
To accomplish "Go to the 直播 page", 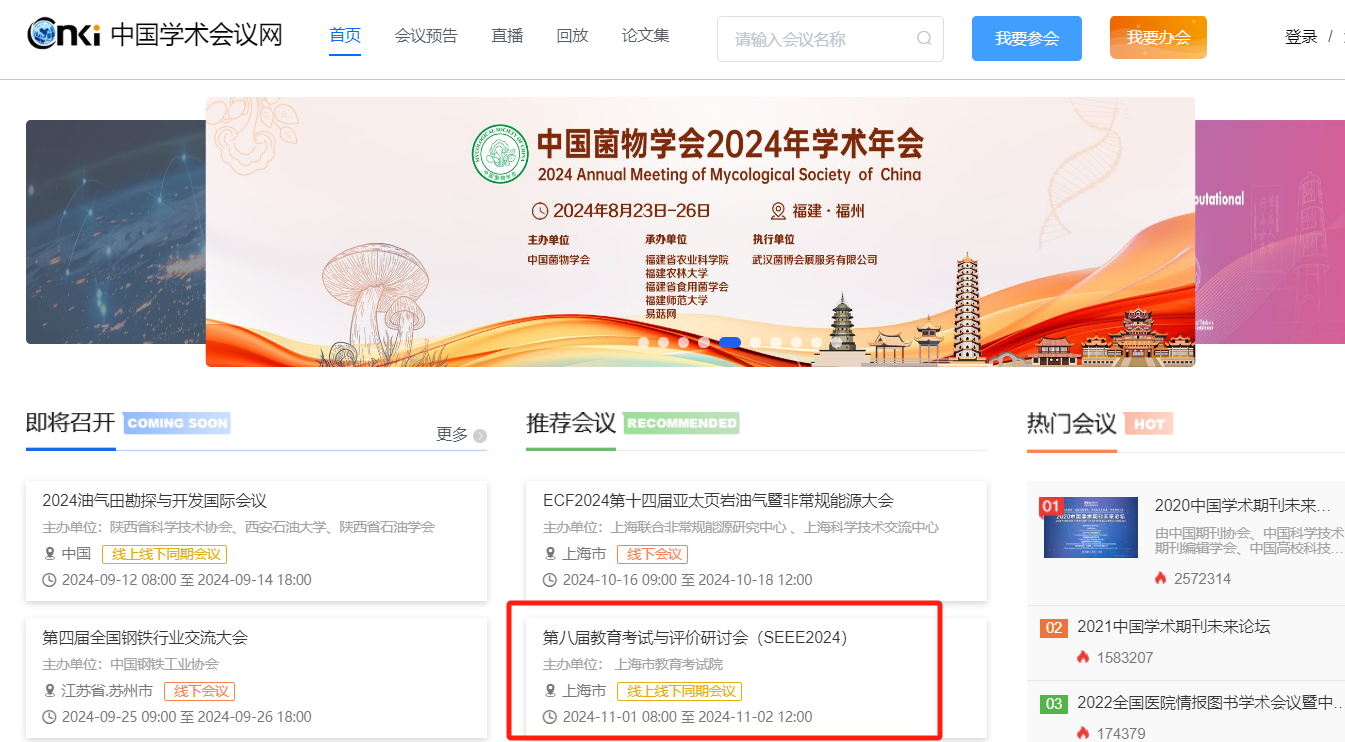I will [x=507, y=36].
